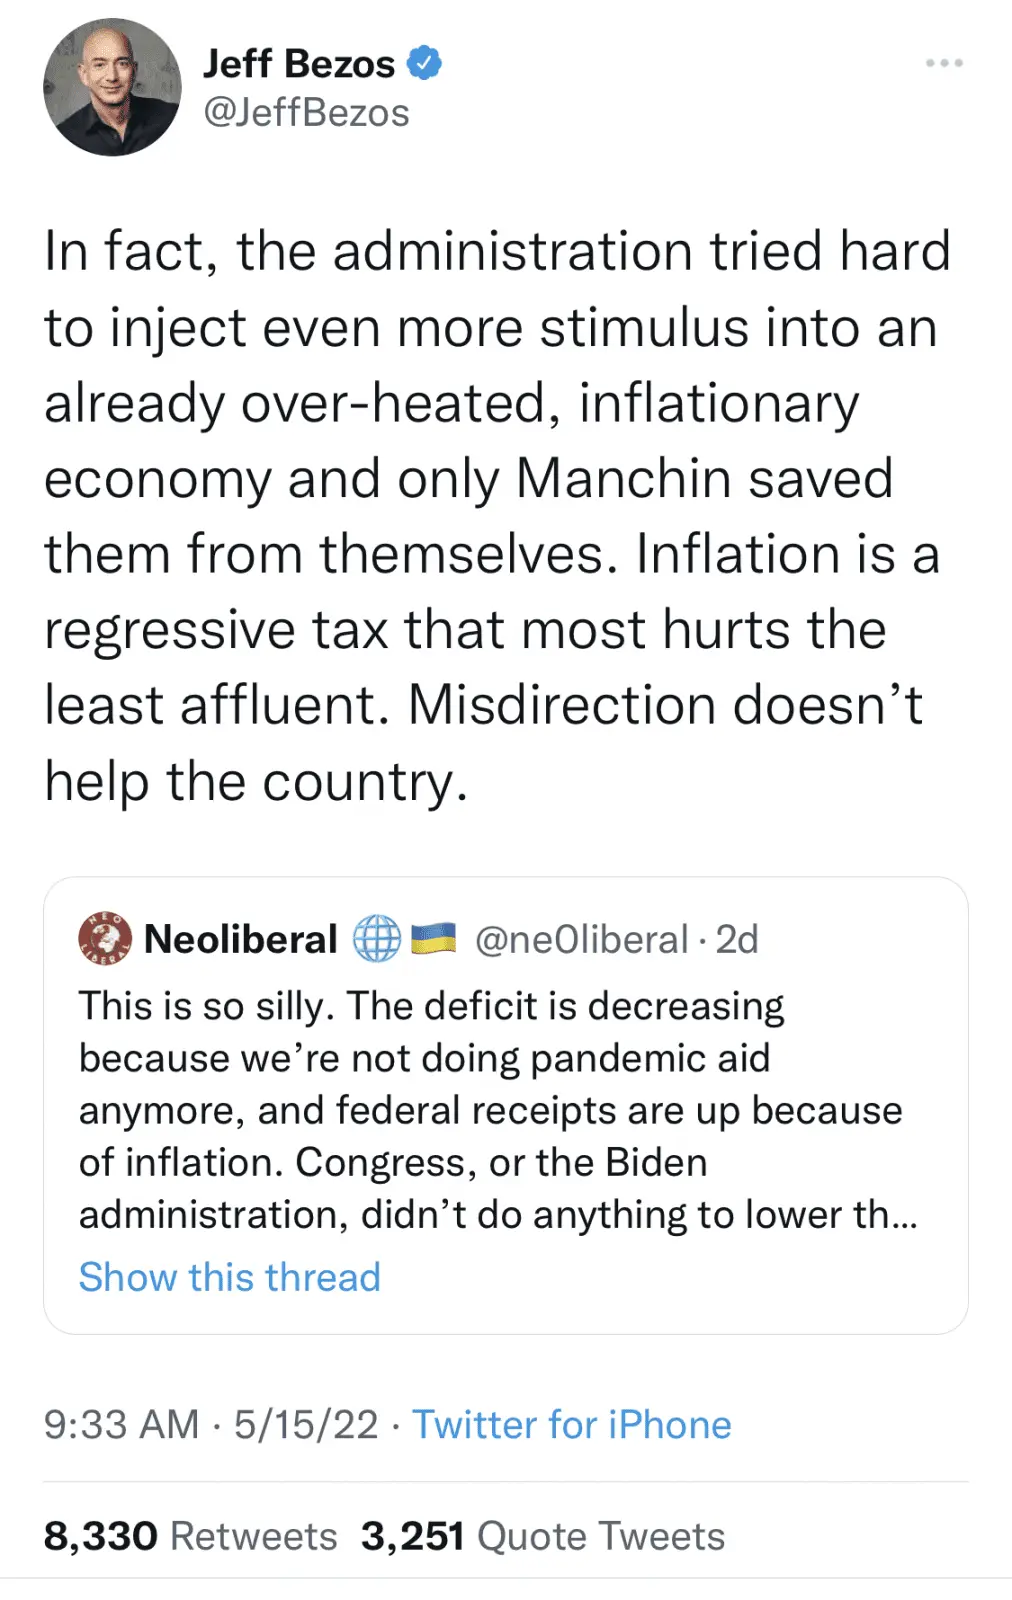
Task: Click the Neoliberal display name in quote
Action: 241,939
